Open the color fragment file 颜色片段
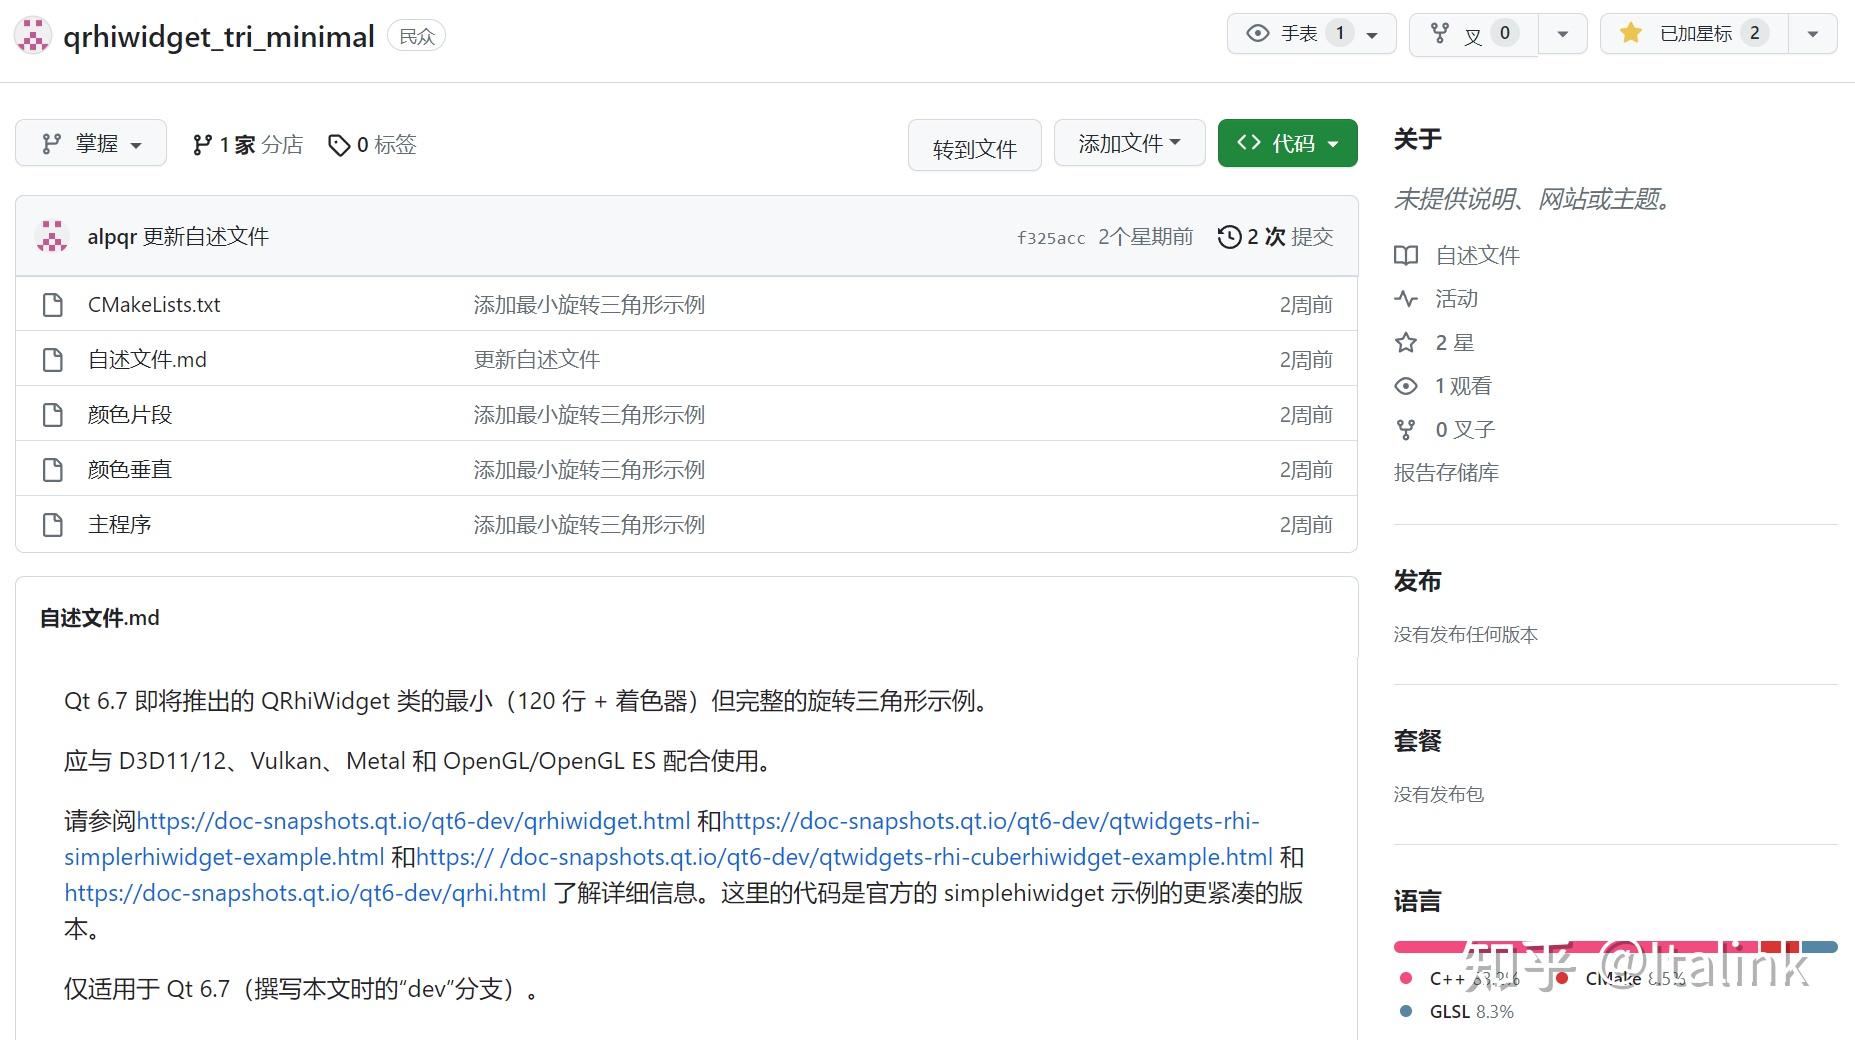This screenshot has width=1855, height=1040. [130, 415]
